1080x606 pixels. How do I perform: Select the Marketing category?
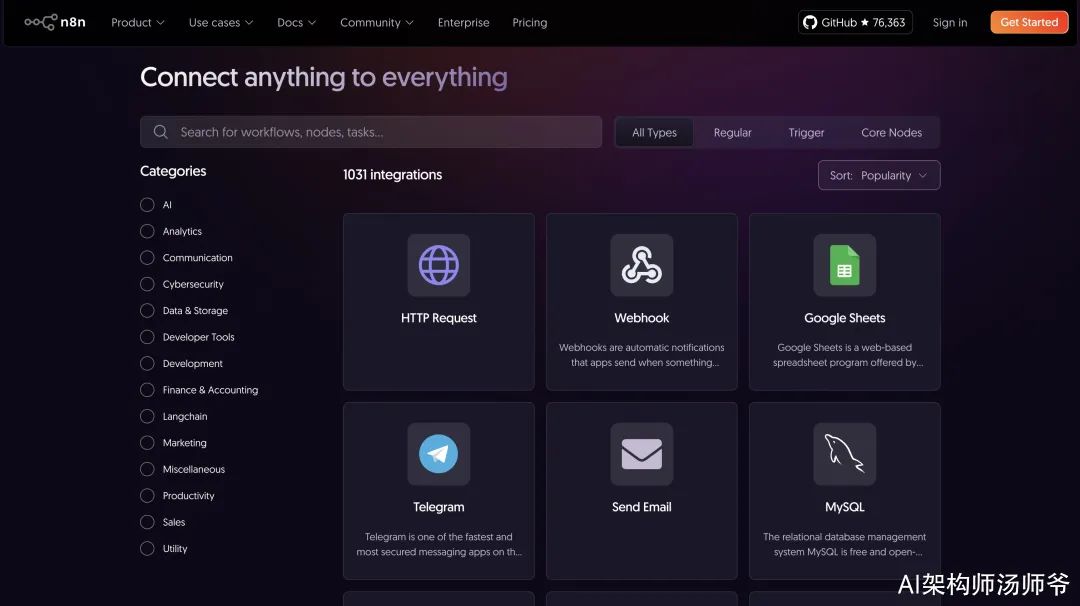pos(173,443)
